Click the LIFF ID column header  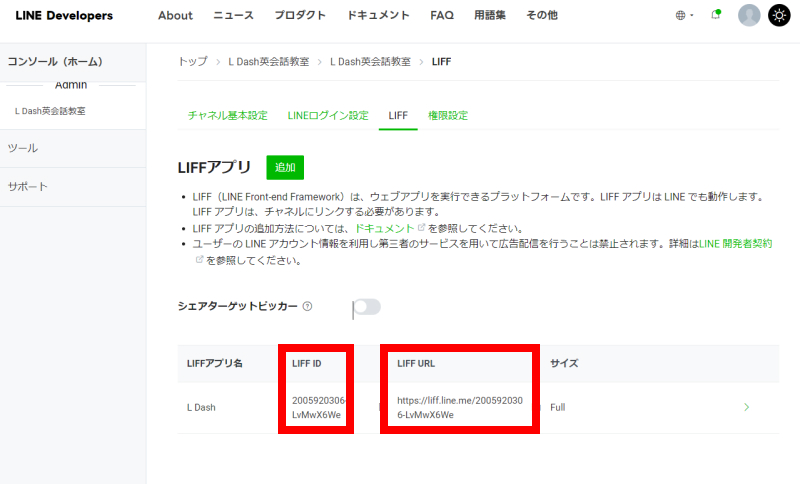[x=307, y=364]
